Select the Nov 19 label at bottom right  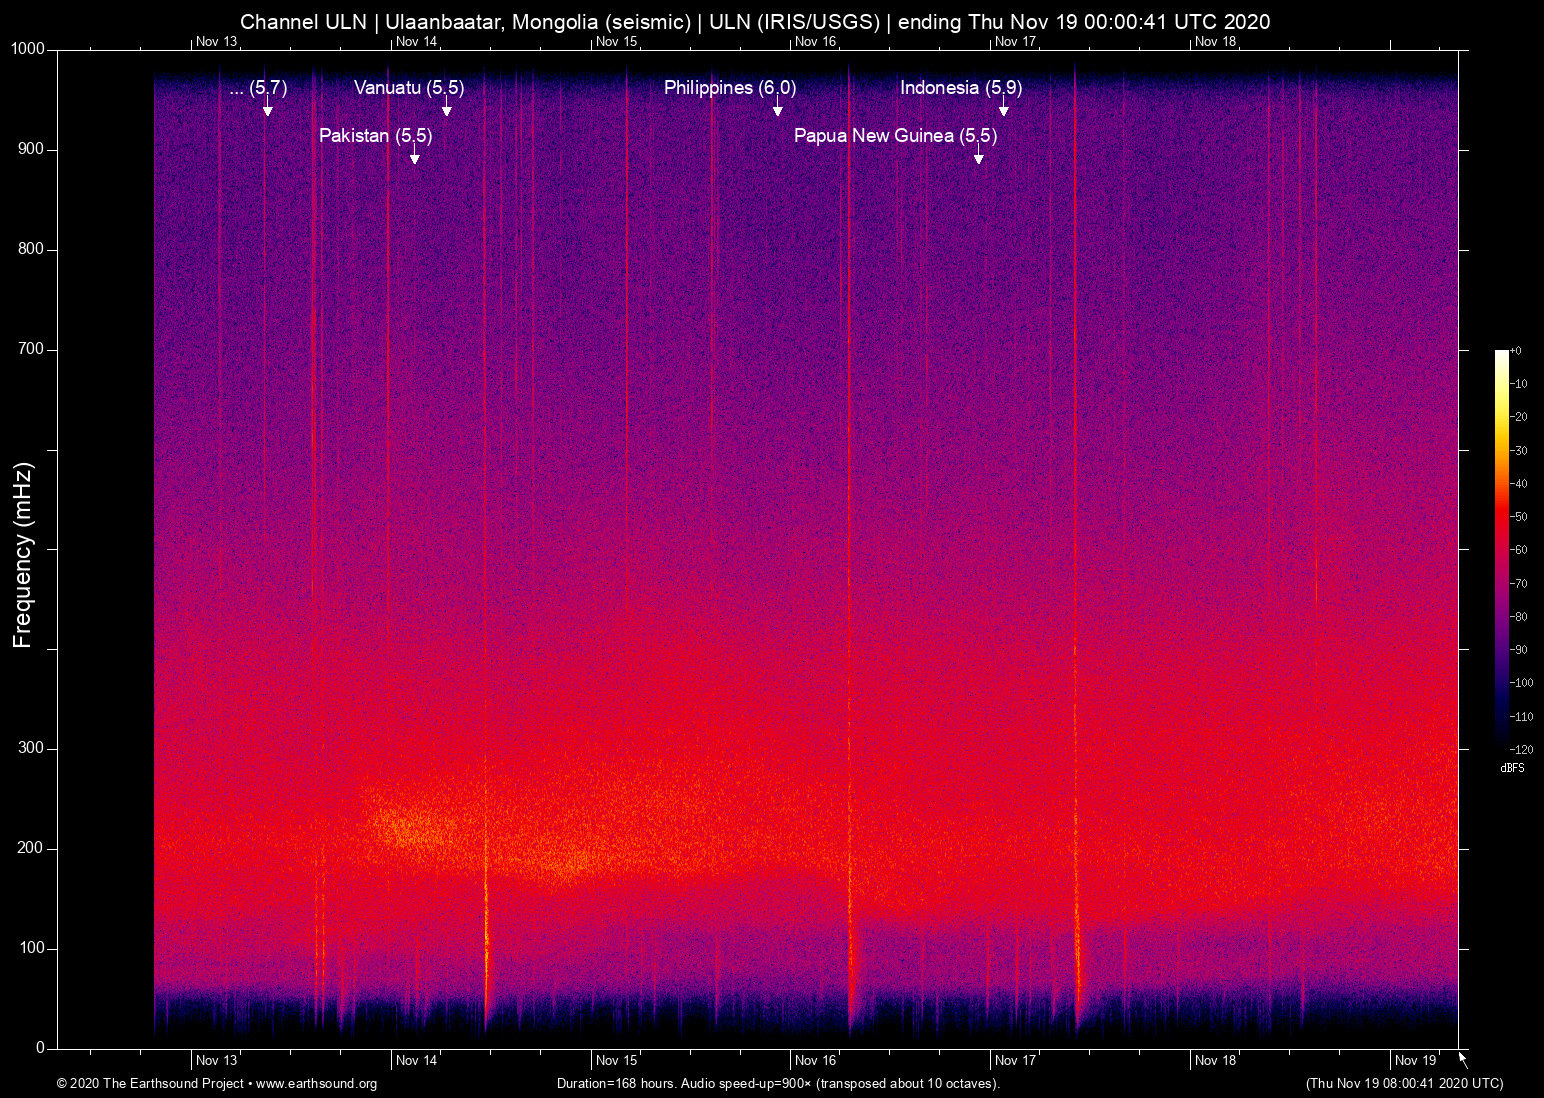pos(1414,1060)
